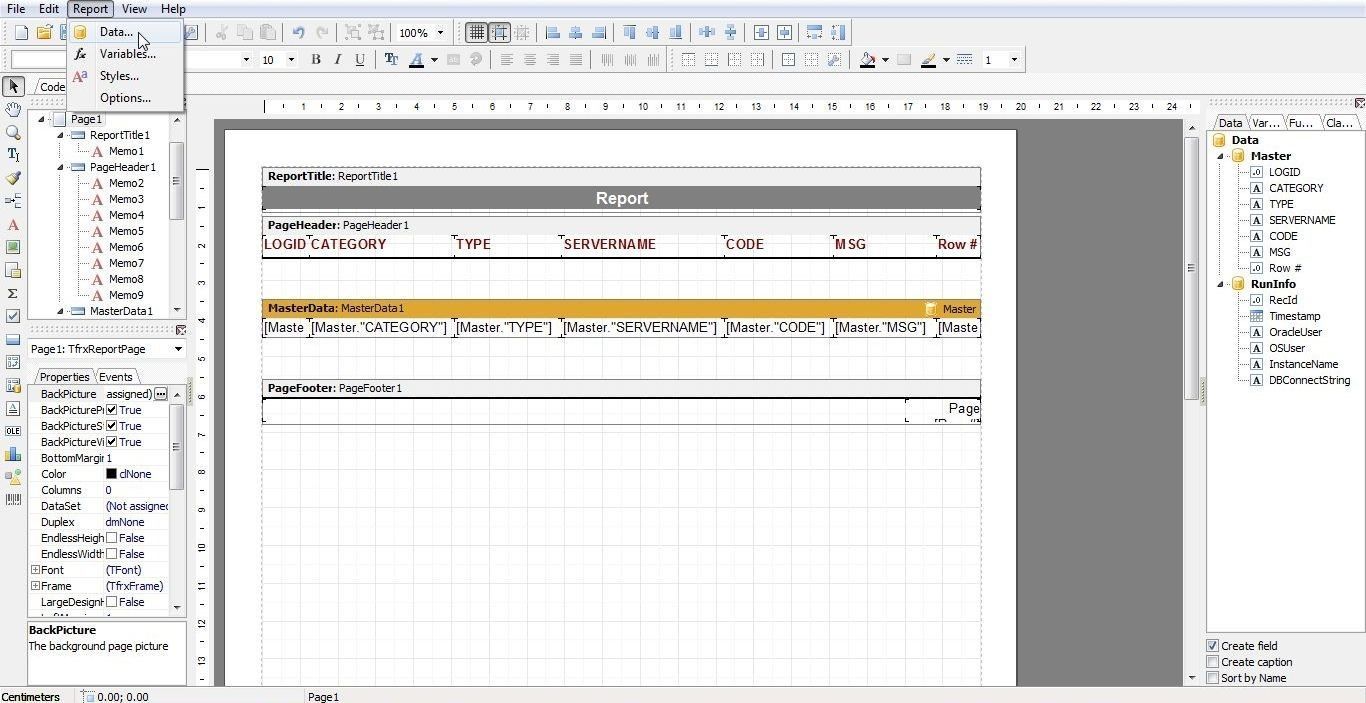Select the Edit Text tool

[x=13, y=155]
